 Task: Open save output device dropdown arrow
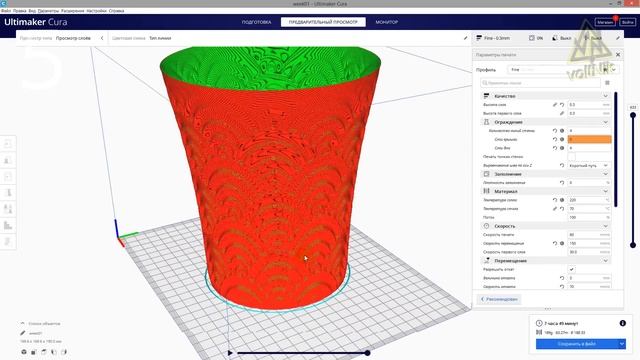pyautogui.click(x=622, y=344)
